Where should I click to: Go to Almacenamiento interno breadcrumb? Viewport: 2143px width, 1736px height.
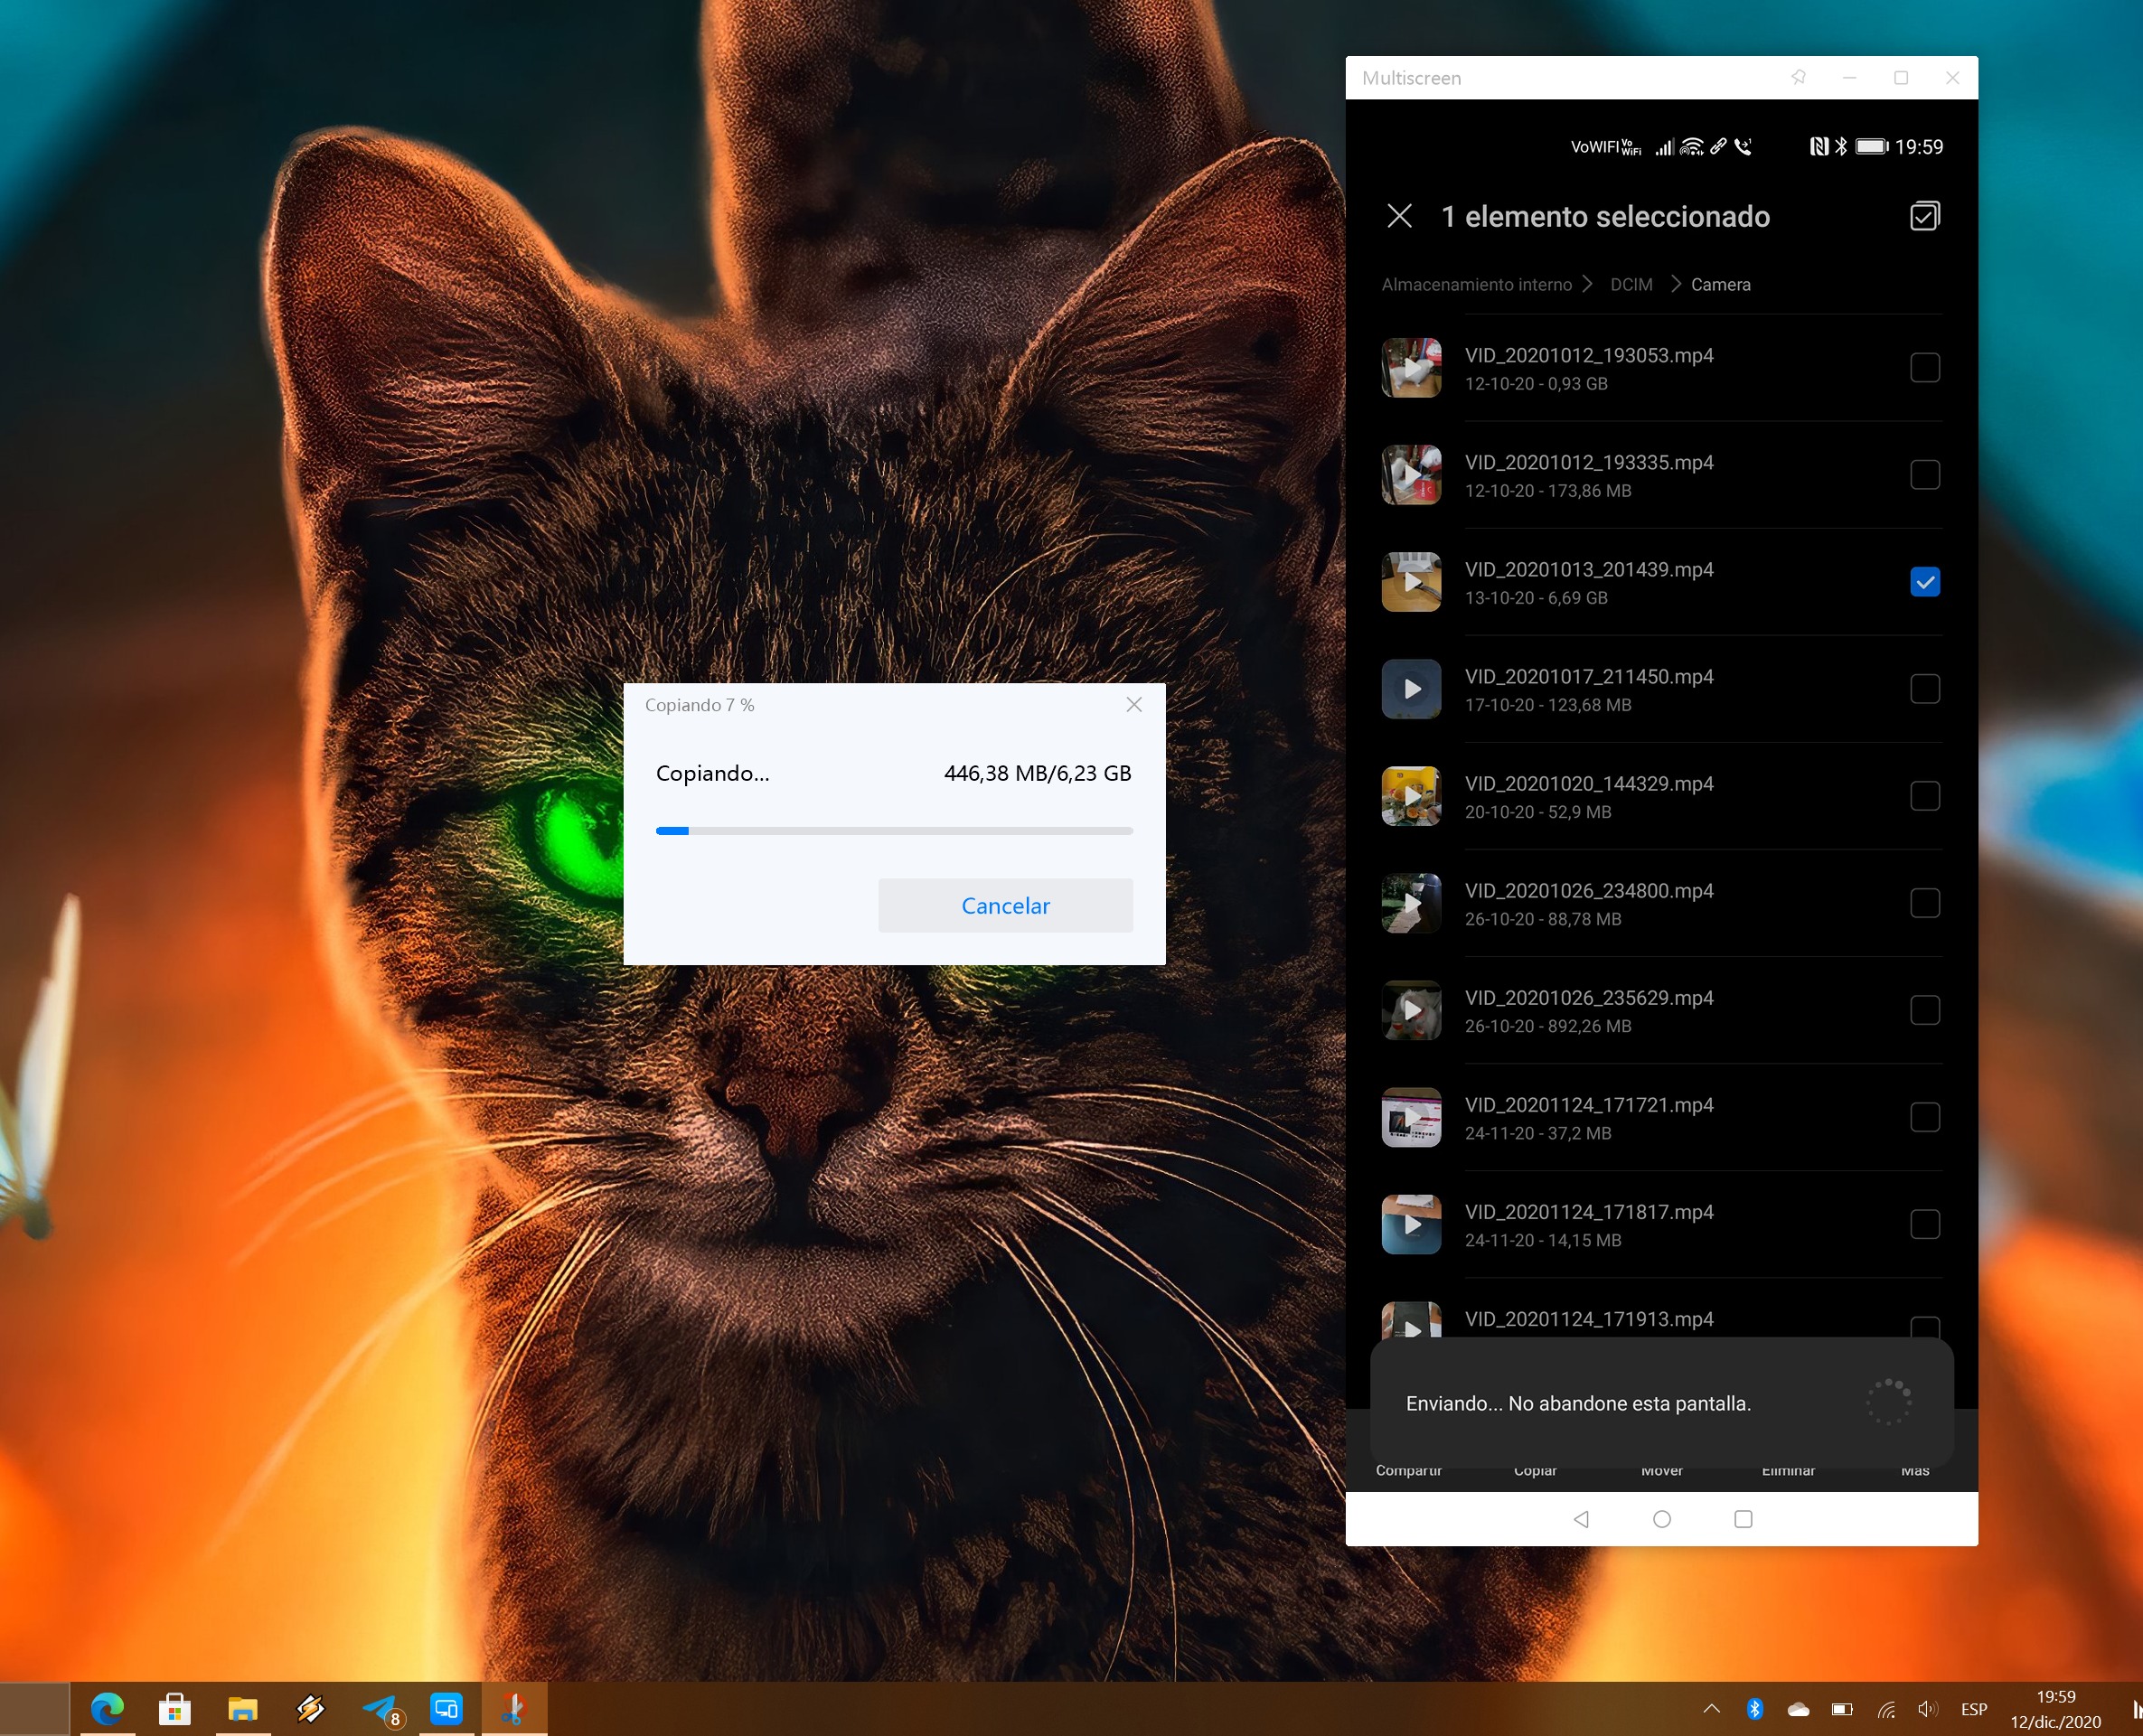point(1476,285)
